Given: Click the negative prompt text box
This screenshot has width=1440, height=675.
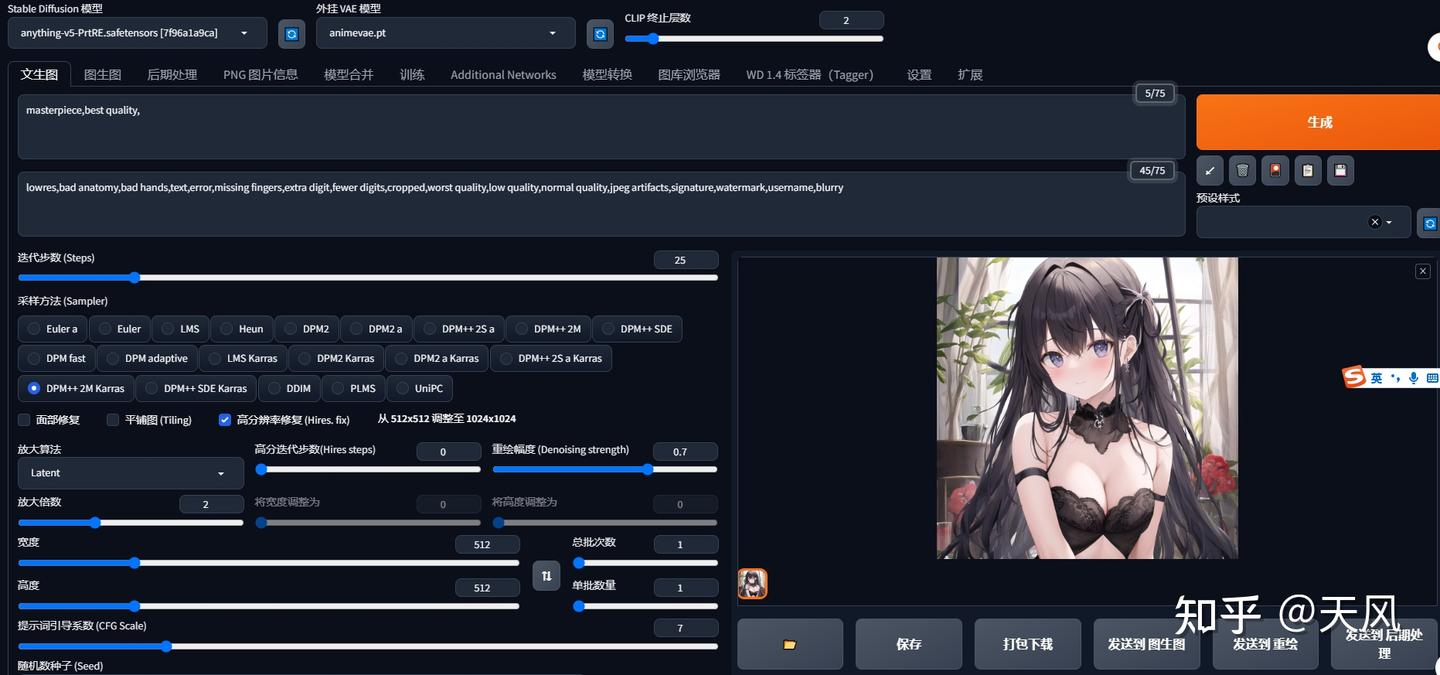Looking at the screenshot, I should coord(601,204).
